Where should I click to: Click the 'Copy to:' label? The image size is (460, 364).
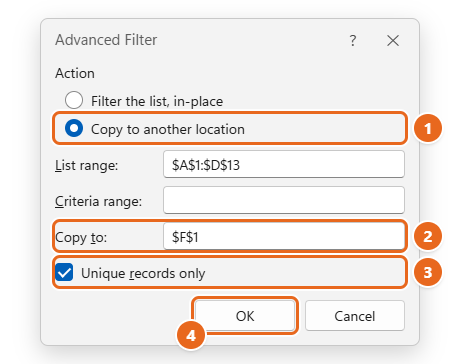click(81, 238)
